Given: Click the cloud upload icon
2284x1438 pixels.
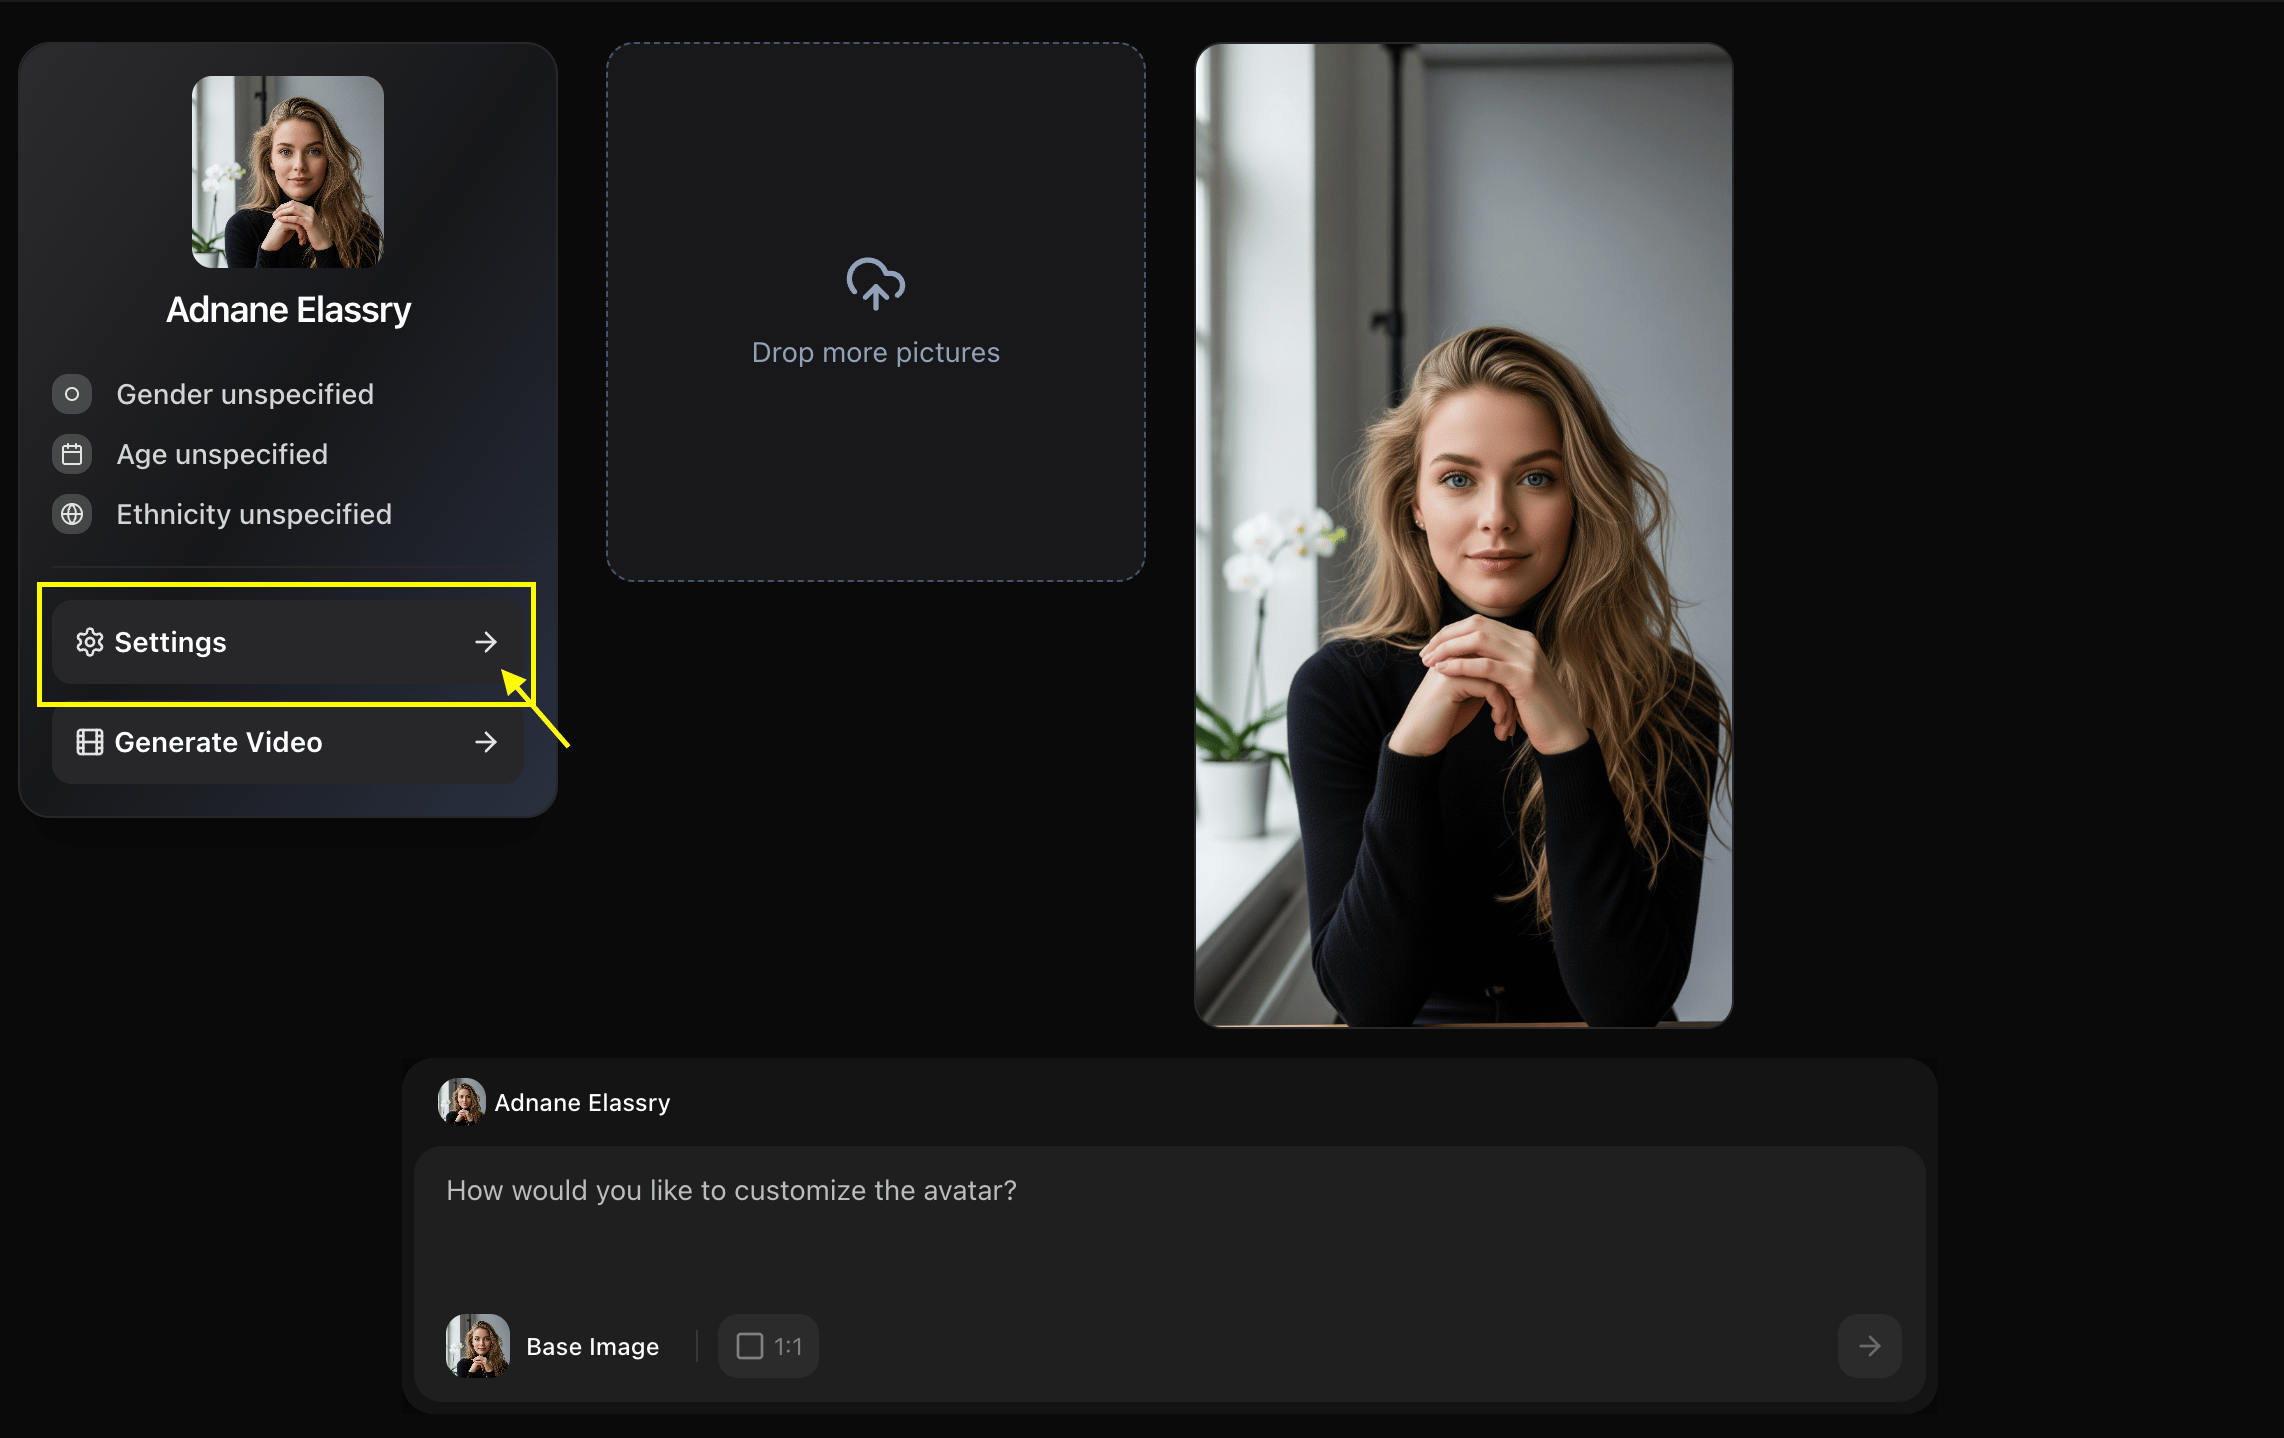Looking at the screenshot, I should 876,284.
